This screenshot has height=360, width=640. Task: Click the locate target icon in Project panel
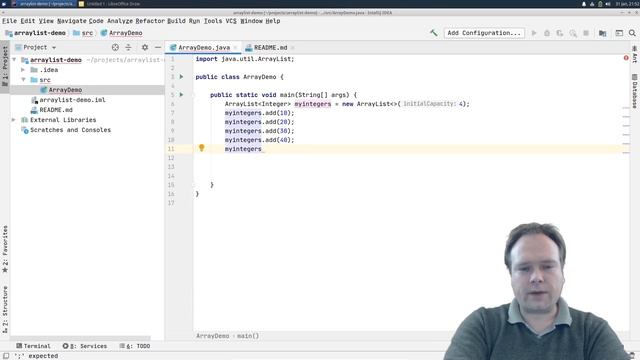click(115, 47)
